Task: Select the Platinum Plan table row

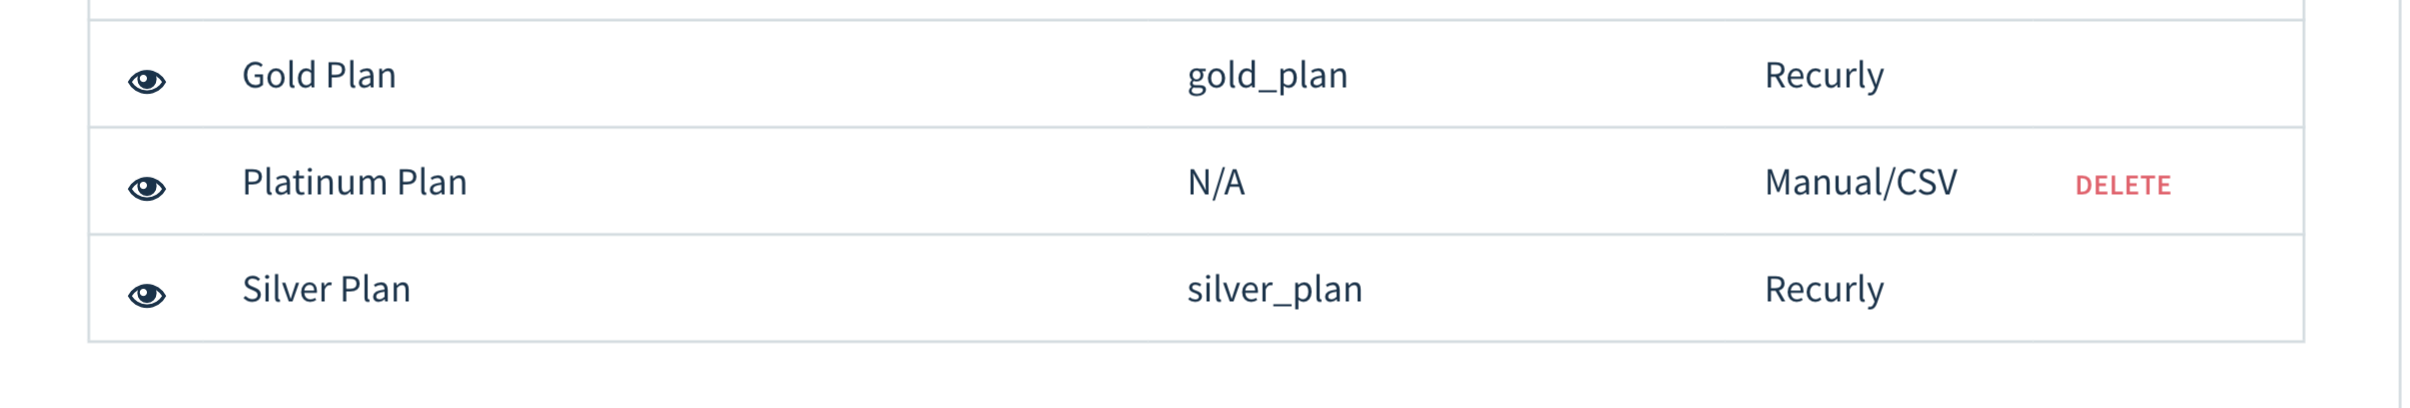Action: point(1196,181)
